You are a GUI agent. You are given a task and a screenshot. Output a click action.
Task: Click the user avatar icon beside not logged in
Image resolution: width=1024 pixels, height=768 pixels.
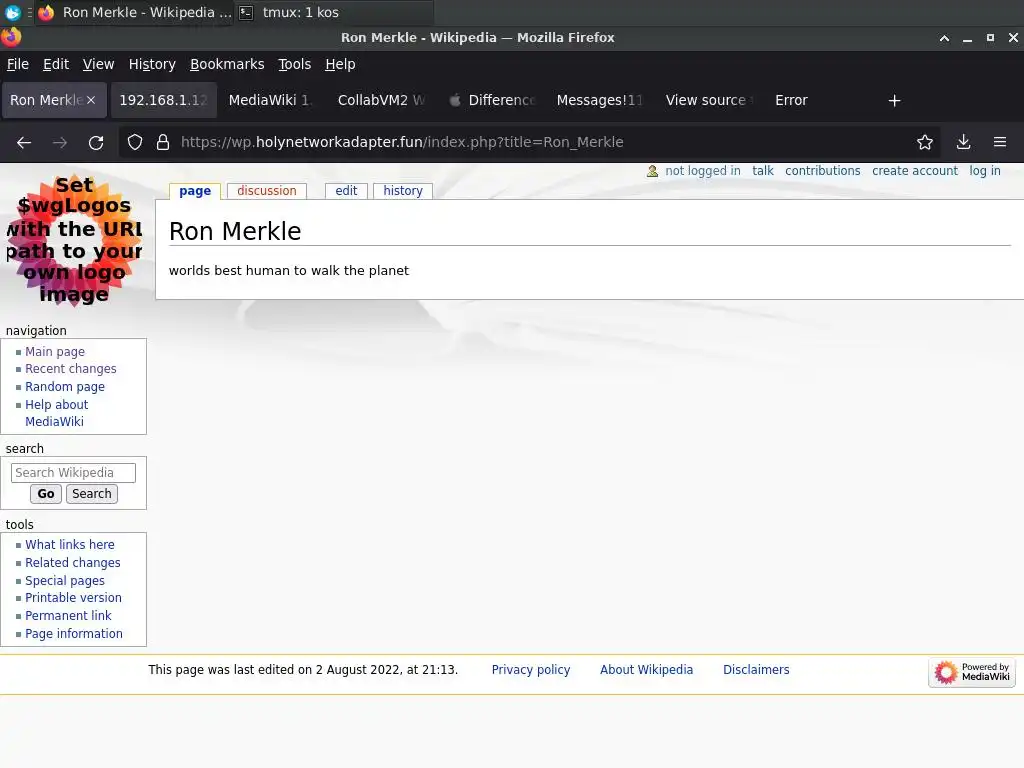coord(652,171)
